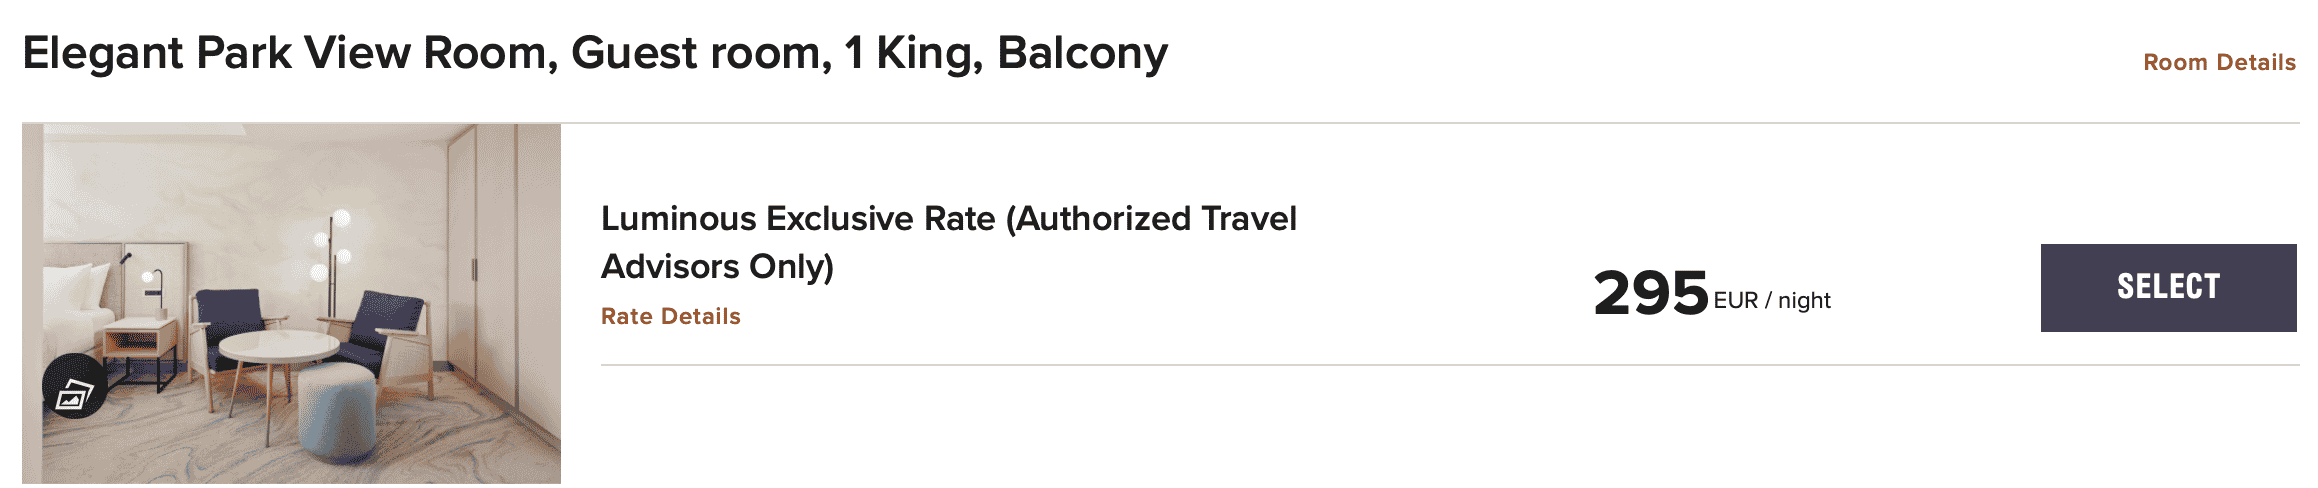Viewport: 2318px width, 488px height.
Task: Click the blue ottoman in the room image
Action: click(336, 410)
